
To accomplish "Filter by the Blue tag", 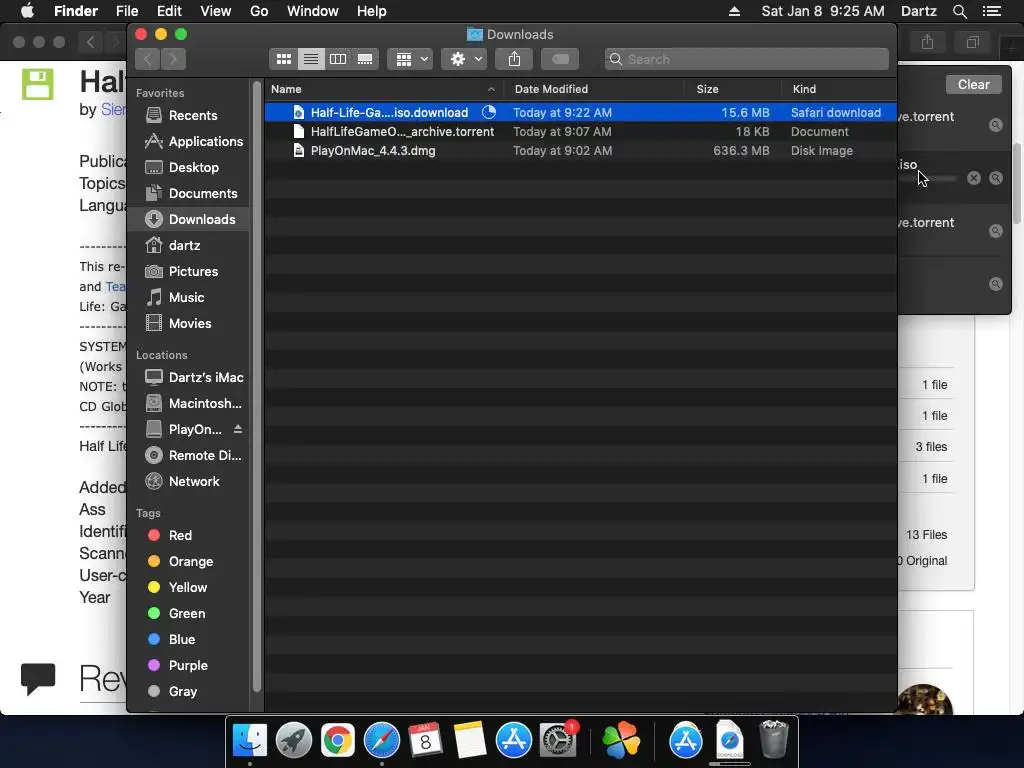I will point(189,640).
